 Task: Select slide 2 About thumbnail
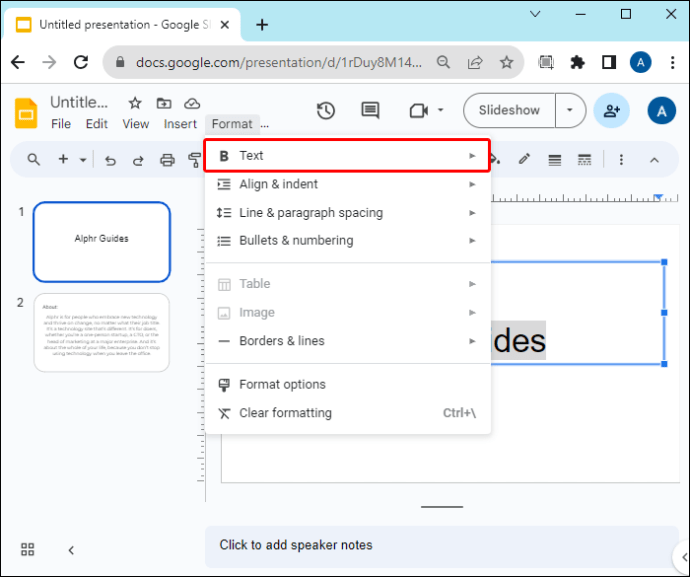[x=102, y=333]
